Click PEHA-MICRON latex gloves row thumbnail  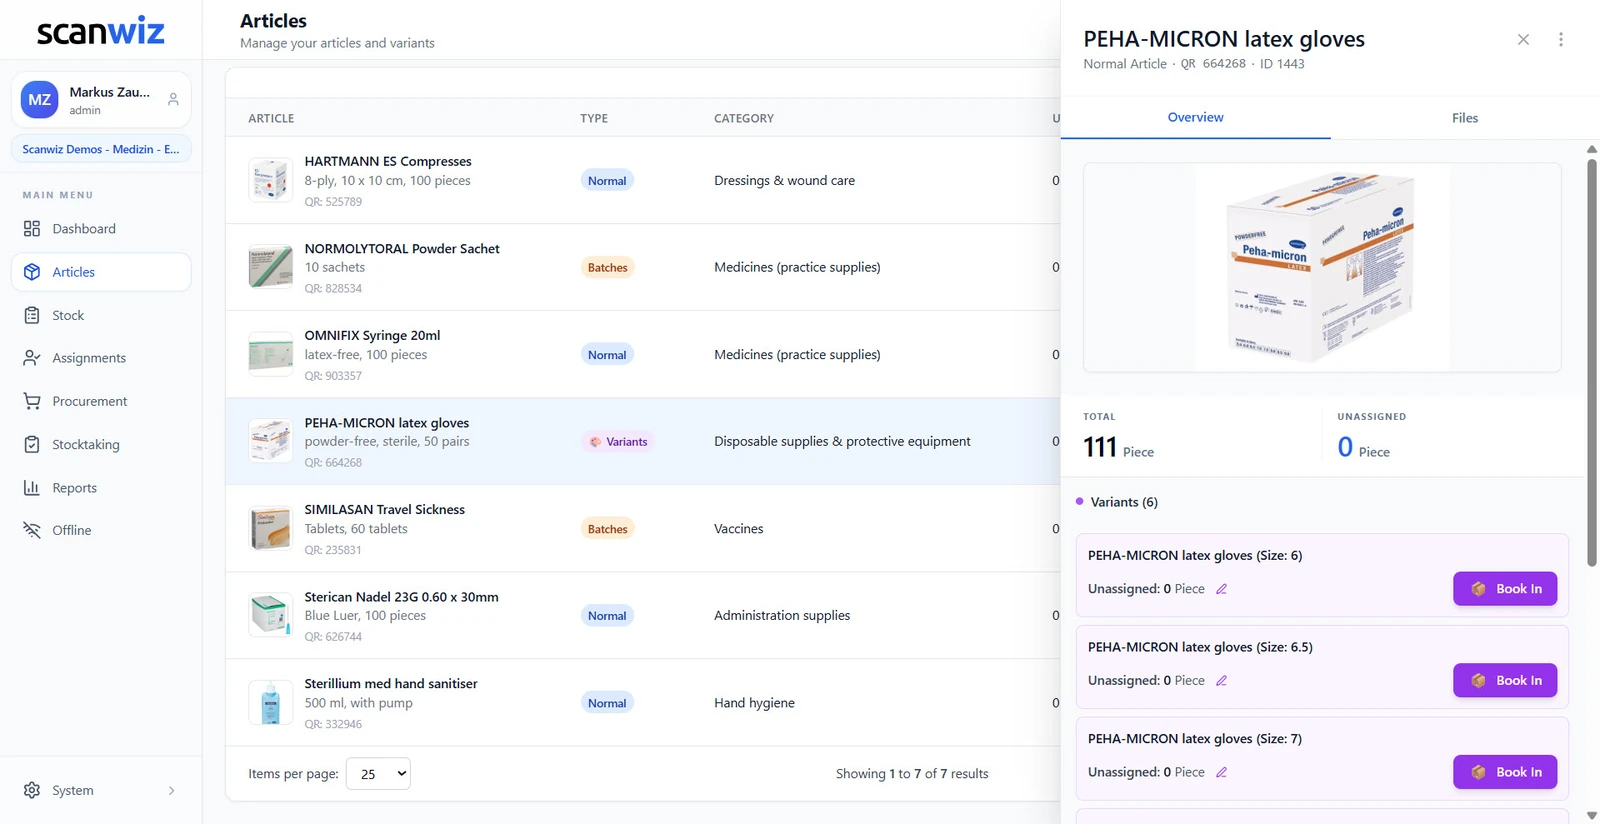click(x=270, y=441)
